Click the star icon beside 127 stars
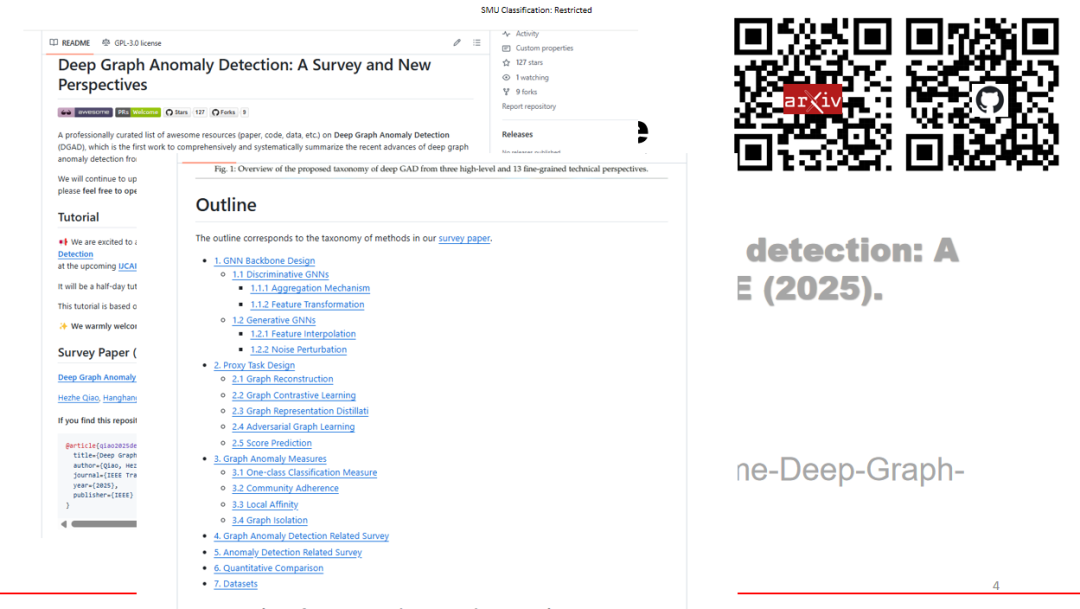The width and height of the screenshot is (1080, 609). [x=506, y=63]
